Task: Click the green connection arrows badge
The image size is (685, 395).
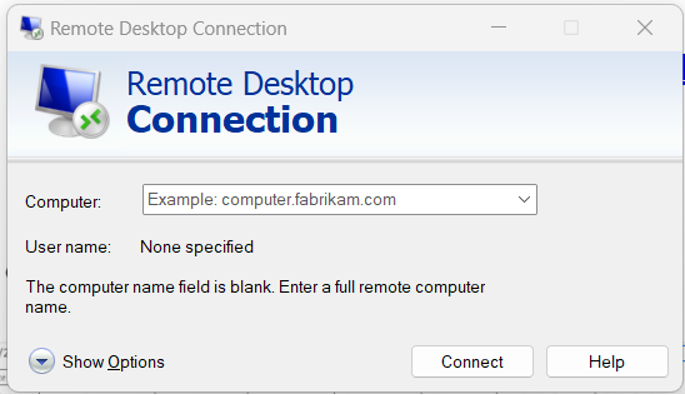Action: [91, 120]
